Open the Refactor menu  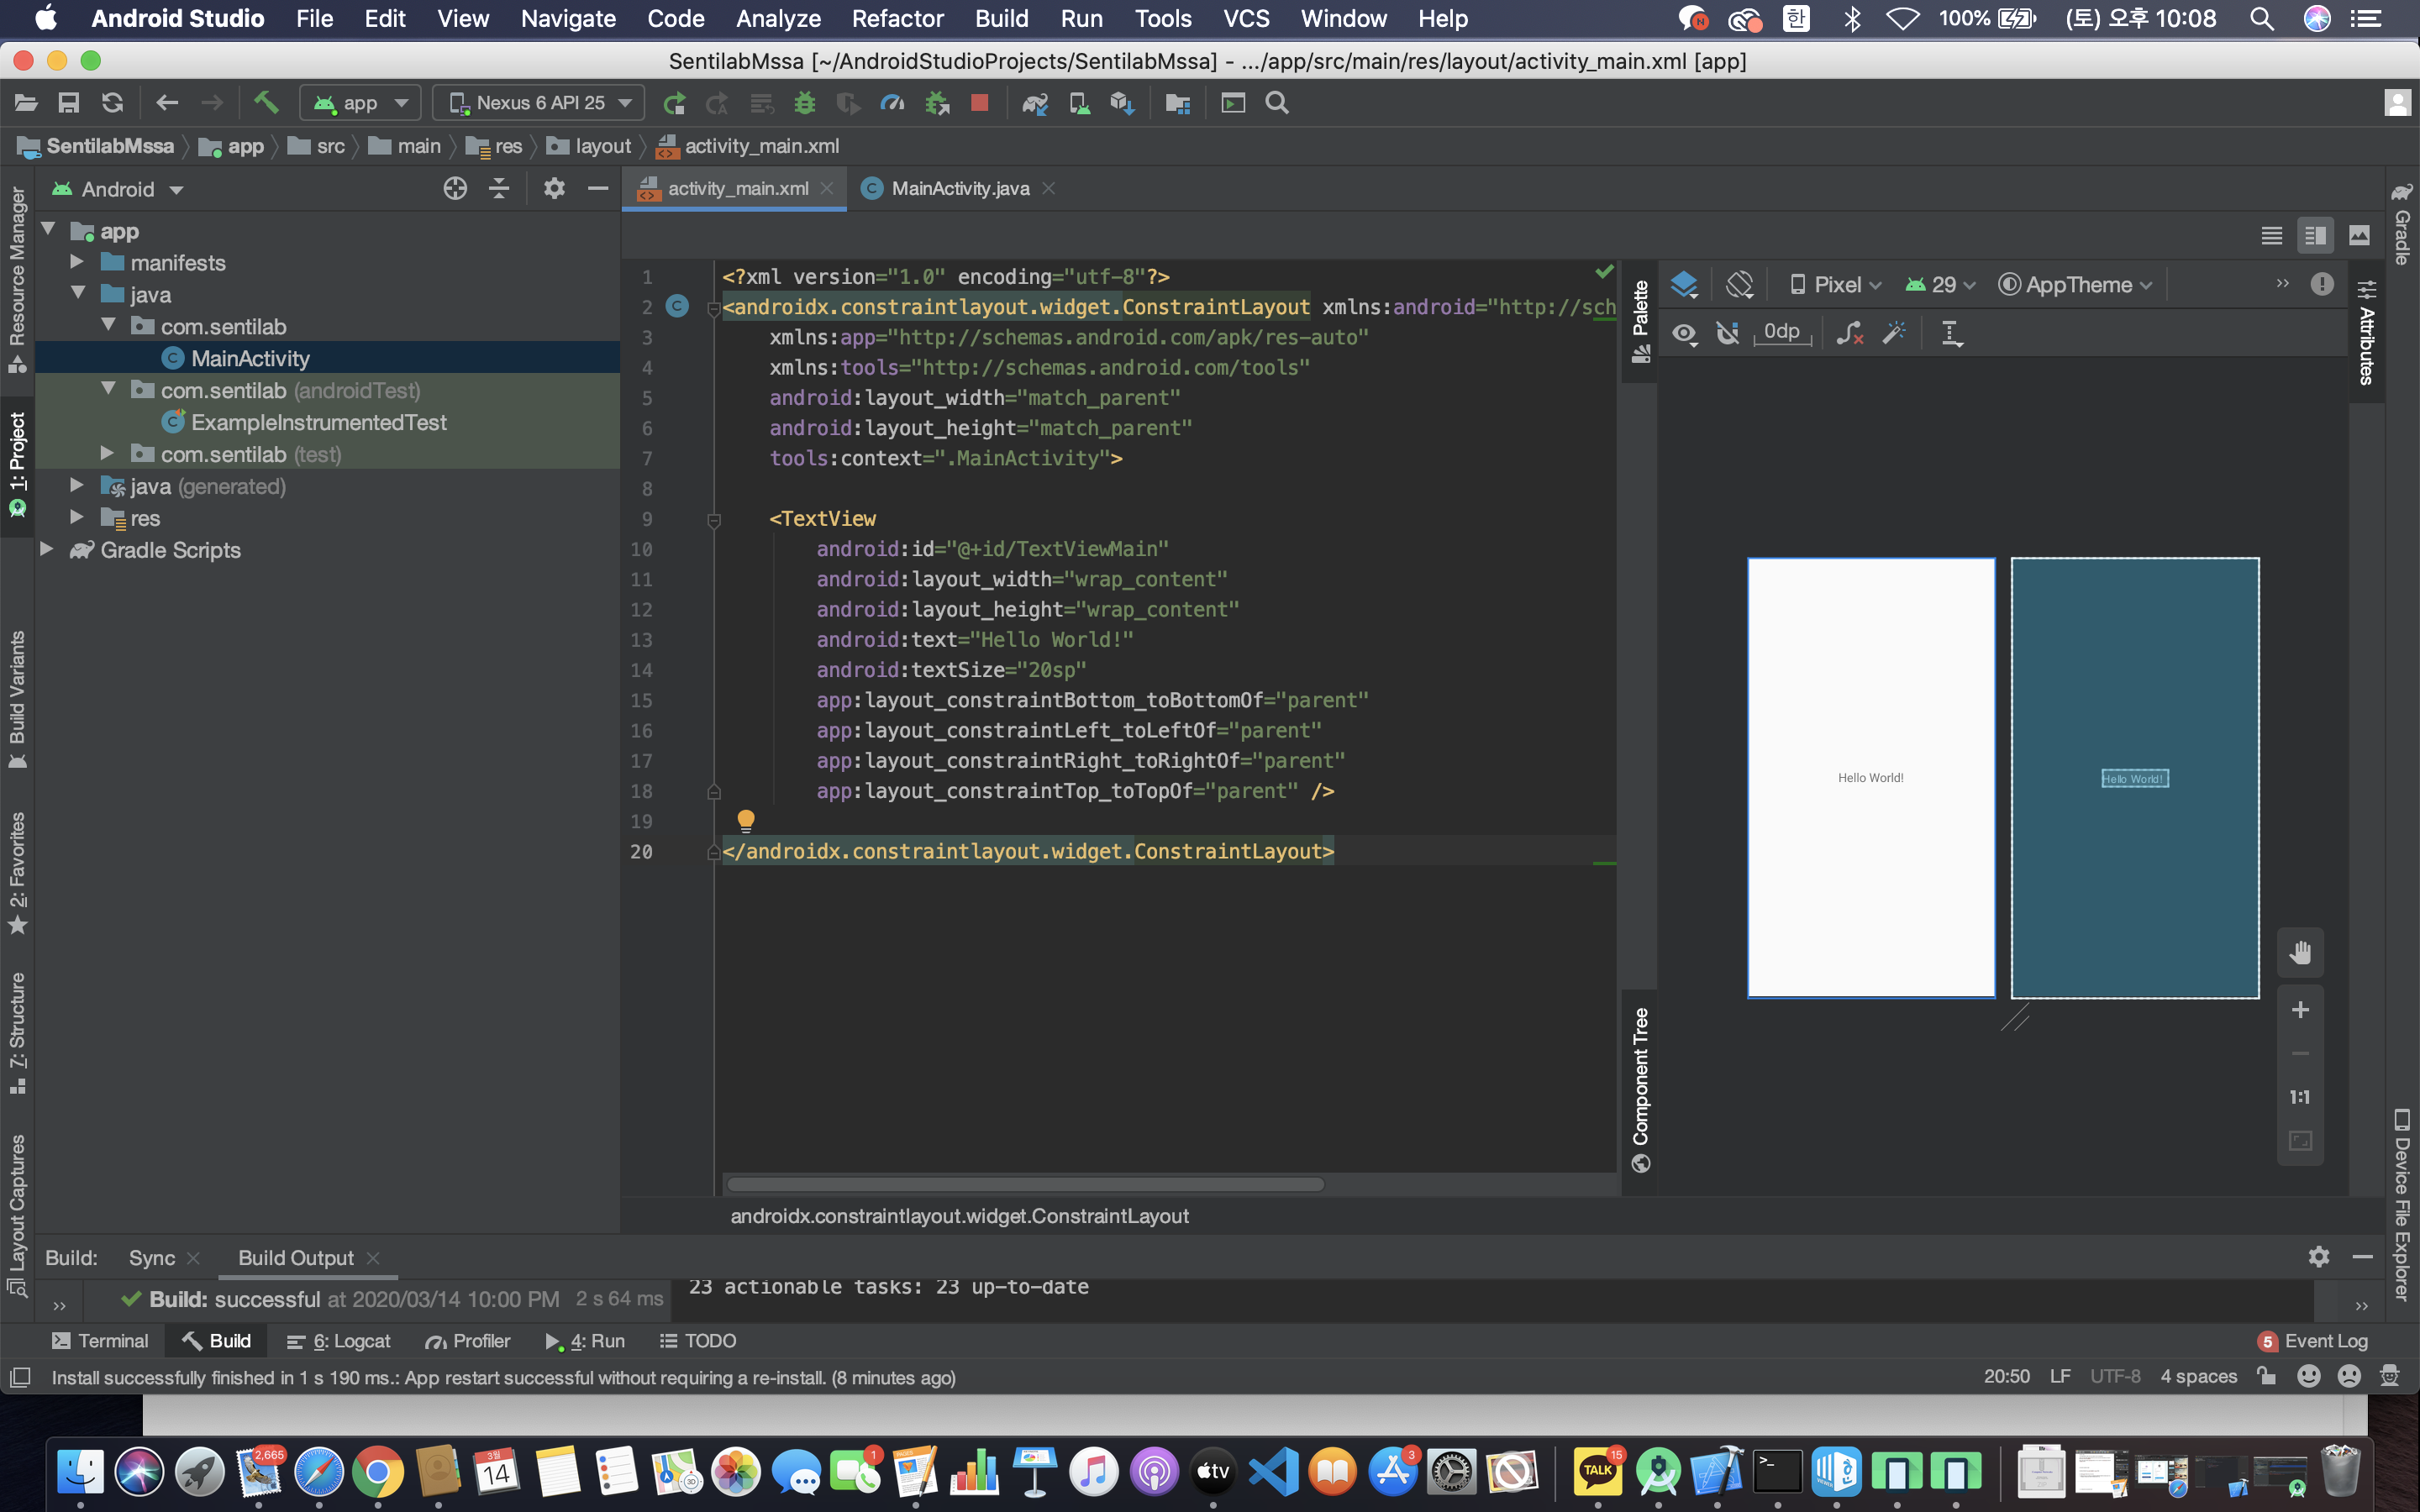[897, 18]
